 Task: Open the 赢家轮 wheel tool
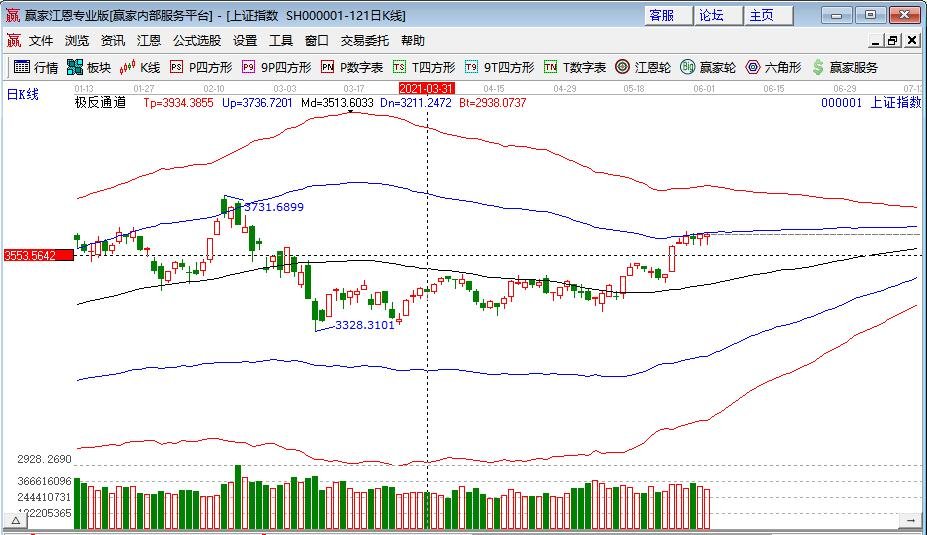pyautogui.click(x=708, y=67)
